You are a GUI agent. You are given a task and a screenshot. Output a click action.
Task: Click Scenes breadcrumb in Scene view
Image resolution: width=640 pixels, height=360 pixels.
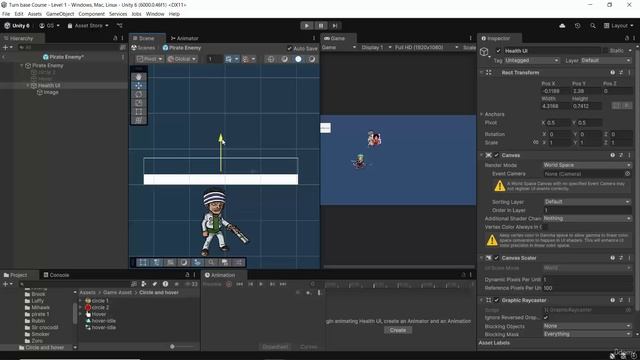(143, 48)
